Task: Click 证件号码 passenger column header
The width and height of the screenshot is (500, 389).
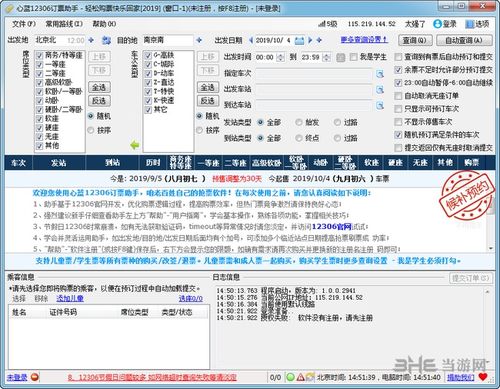Action: click(63, 312)
